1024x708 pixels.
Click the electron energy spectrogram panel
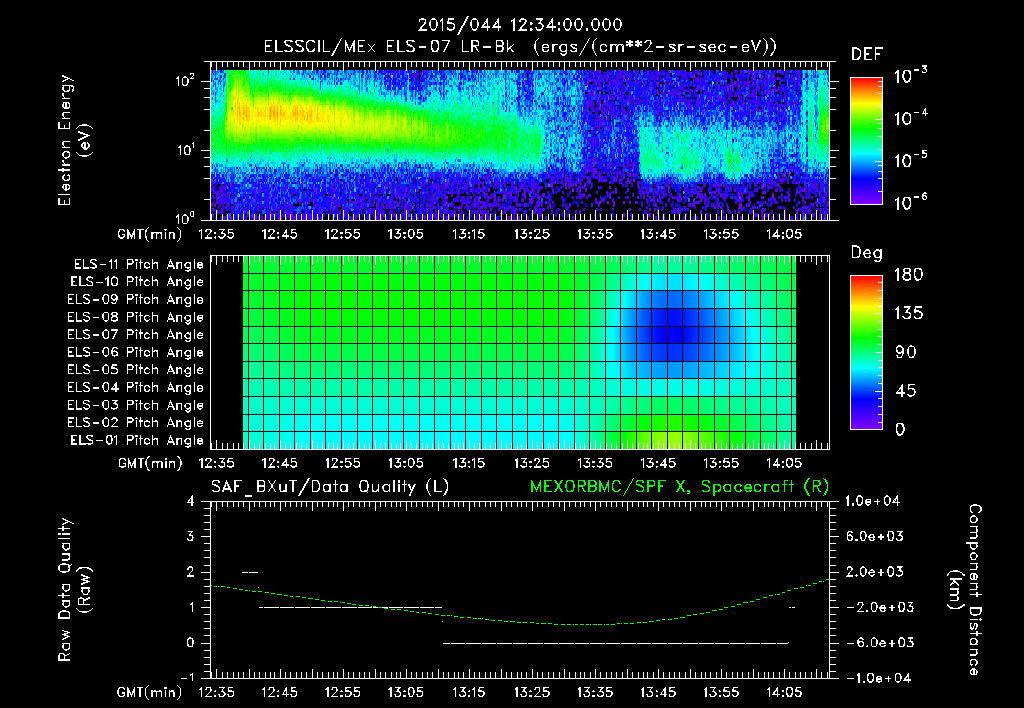coord(520,141)
